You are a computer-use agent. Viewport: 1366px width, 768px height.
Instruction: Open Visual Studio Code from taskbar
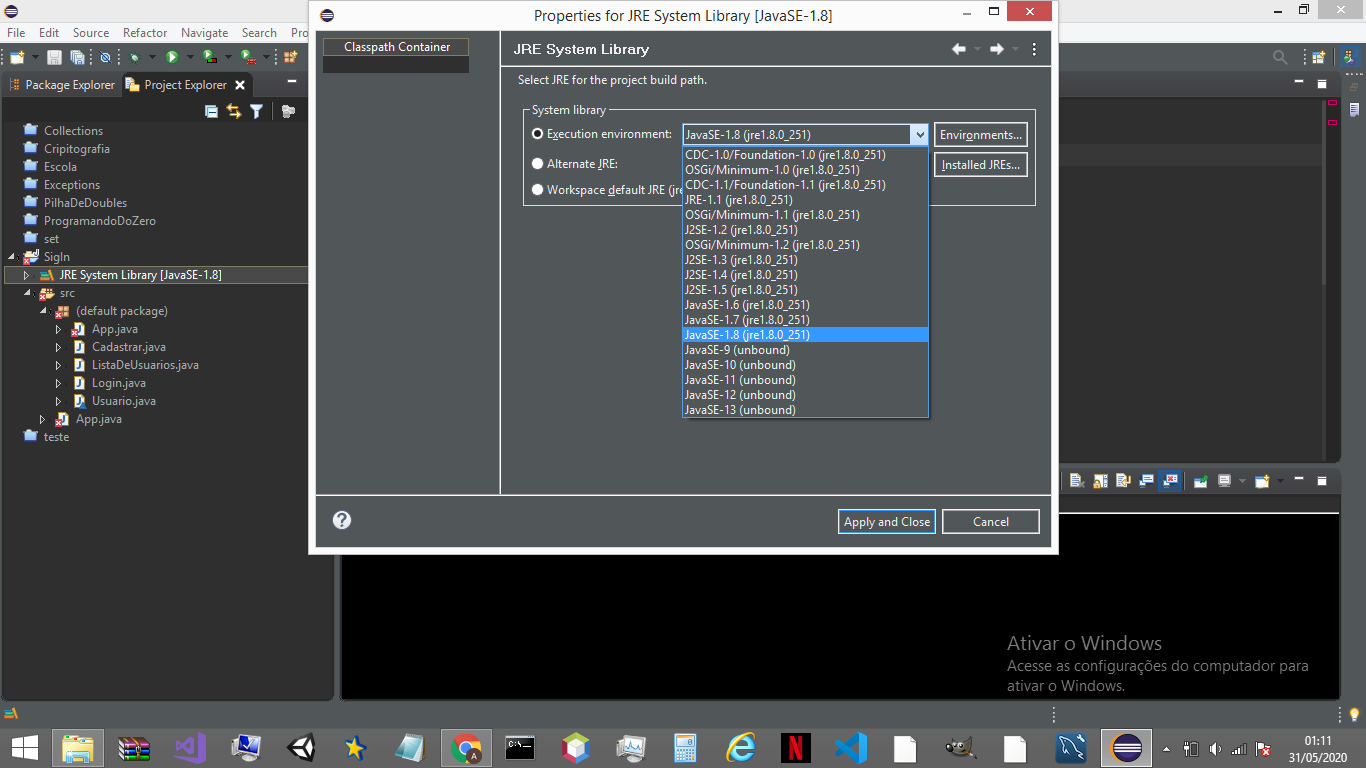coord(851,747)
